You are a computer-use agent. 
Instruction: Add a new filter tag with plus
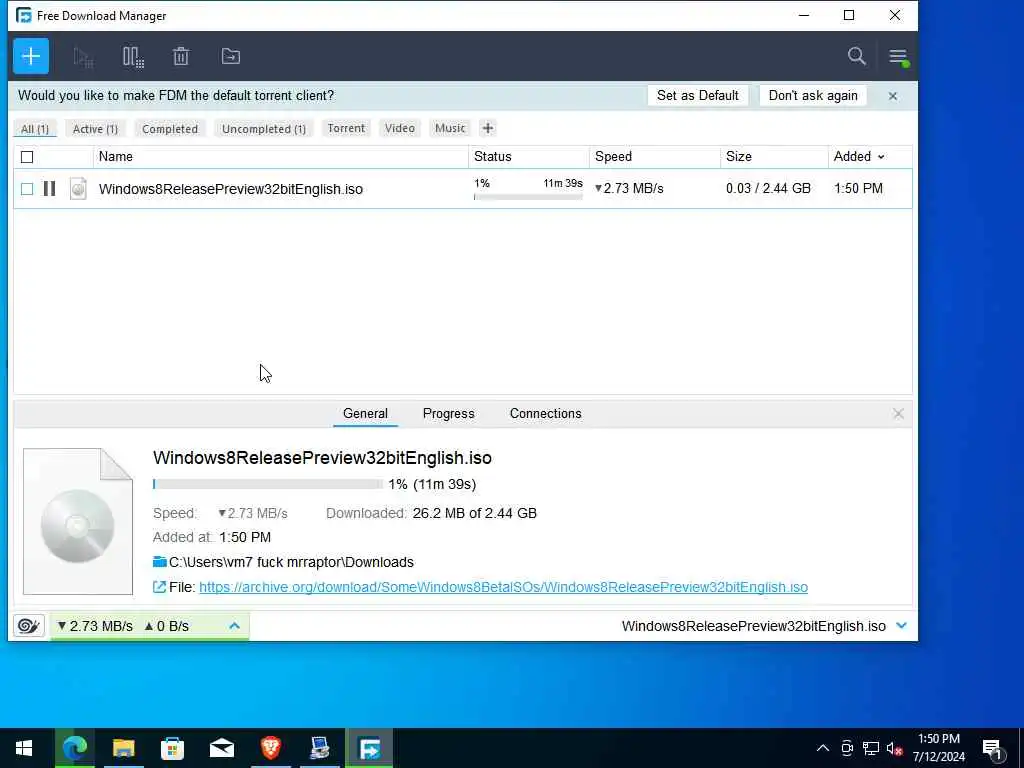[x=488, y=128]
